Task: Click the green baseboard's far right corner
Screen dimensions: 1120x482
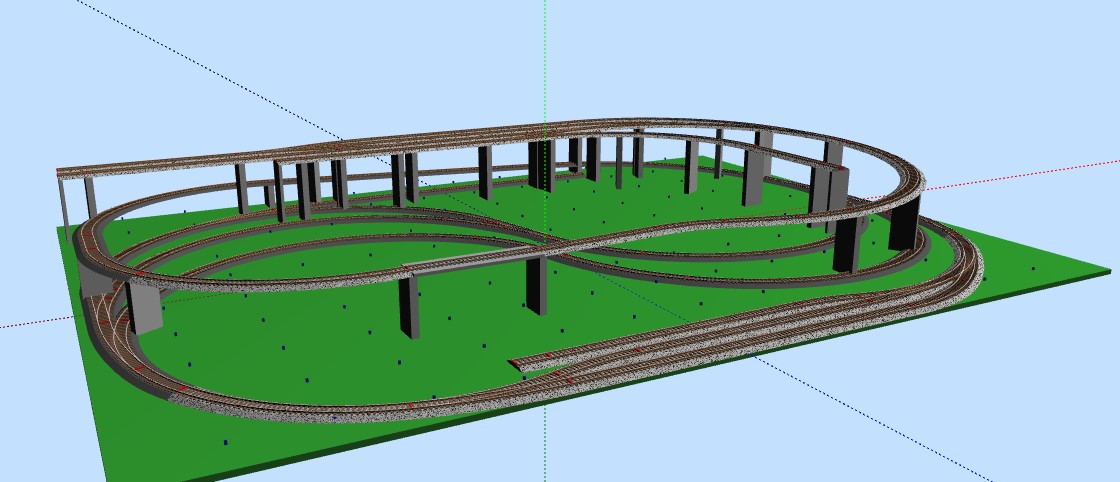Action: 1108,269
